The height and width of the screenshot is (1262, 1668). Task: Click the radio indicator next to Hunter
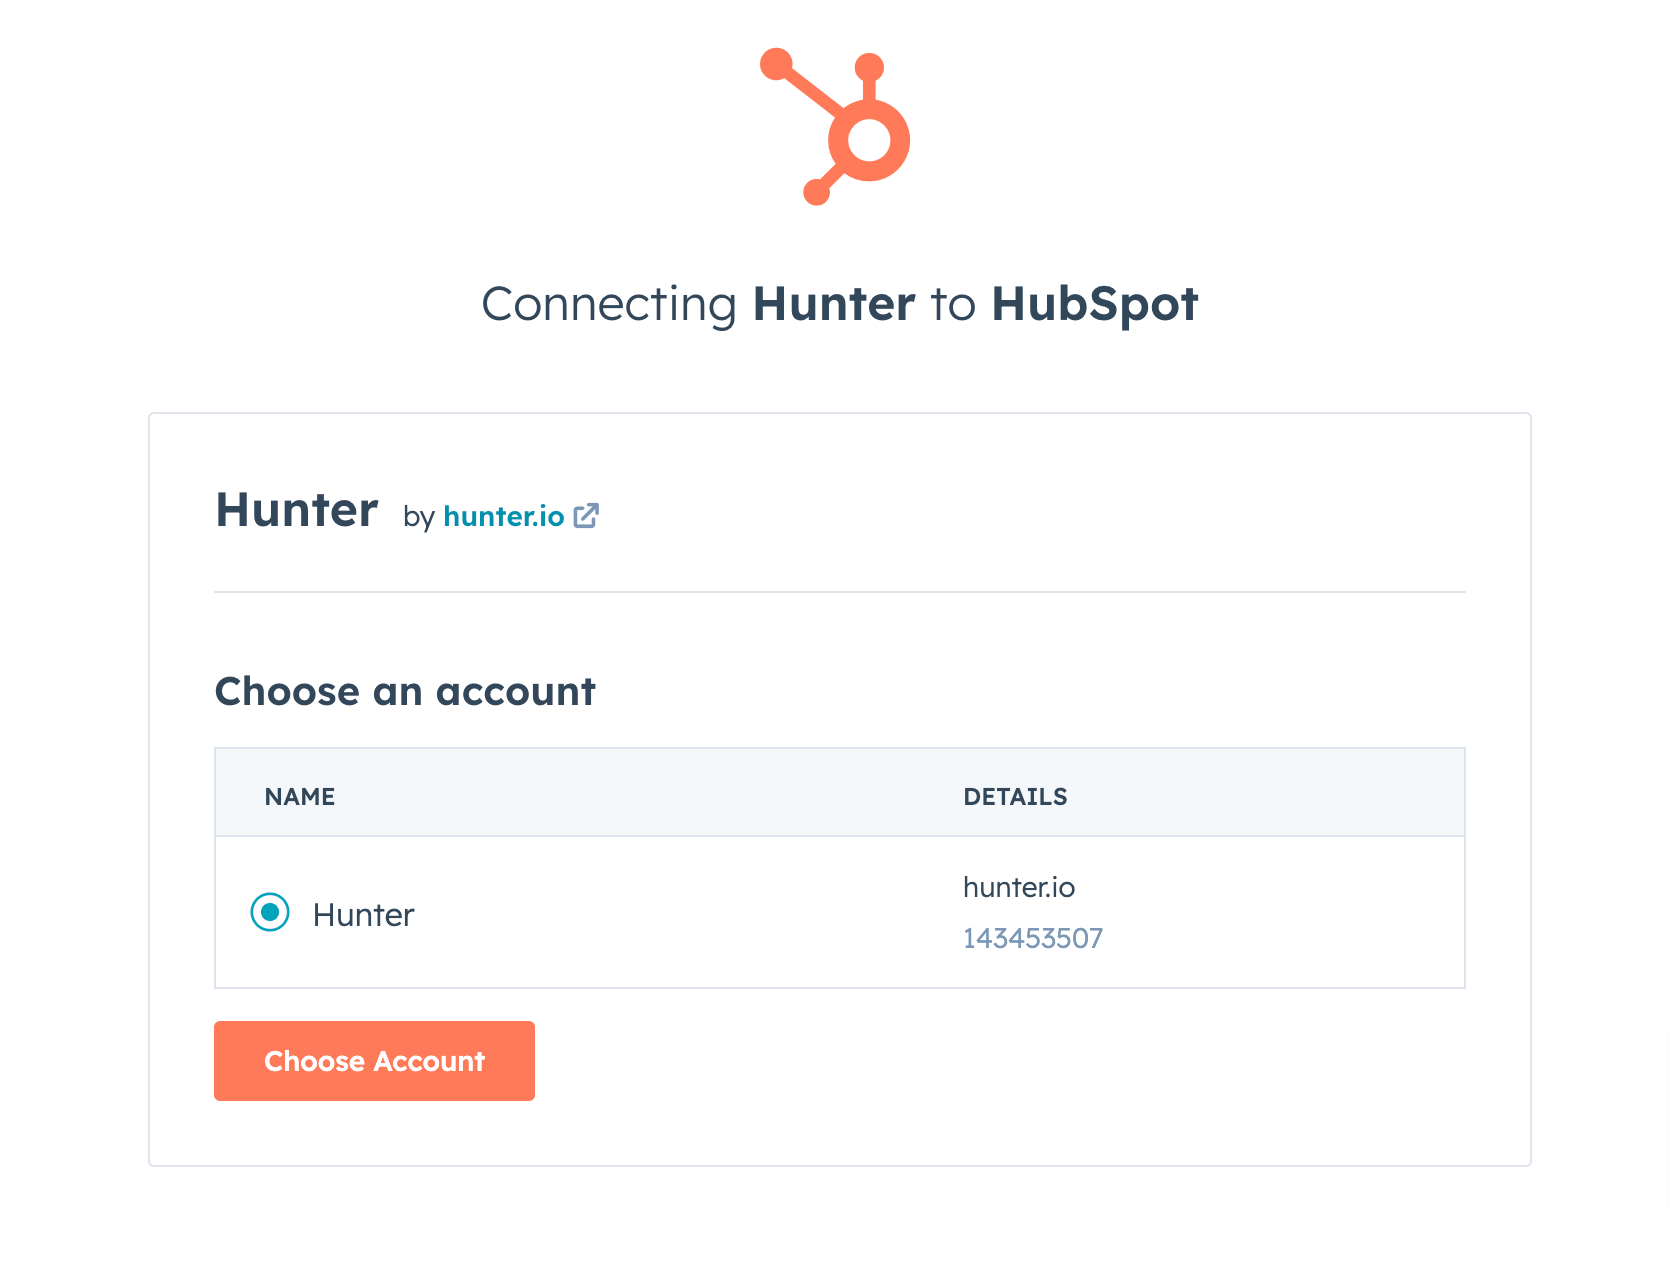pos(268,913)
